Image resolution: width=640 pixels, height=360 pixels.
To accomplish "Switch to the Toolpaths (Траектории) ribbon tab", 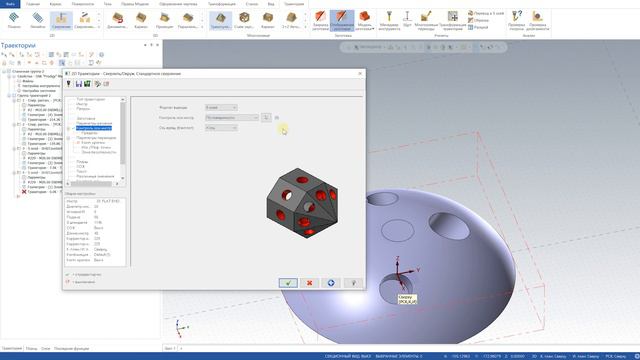I will pyautogui.click(x=294, y=4).
